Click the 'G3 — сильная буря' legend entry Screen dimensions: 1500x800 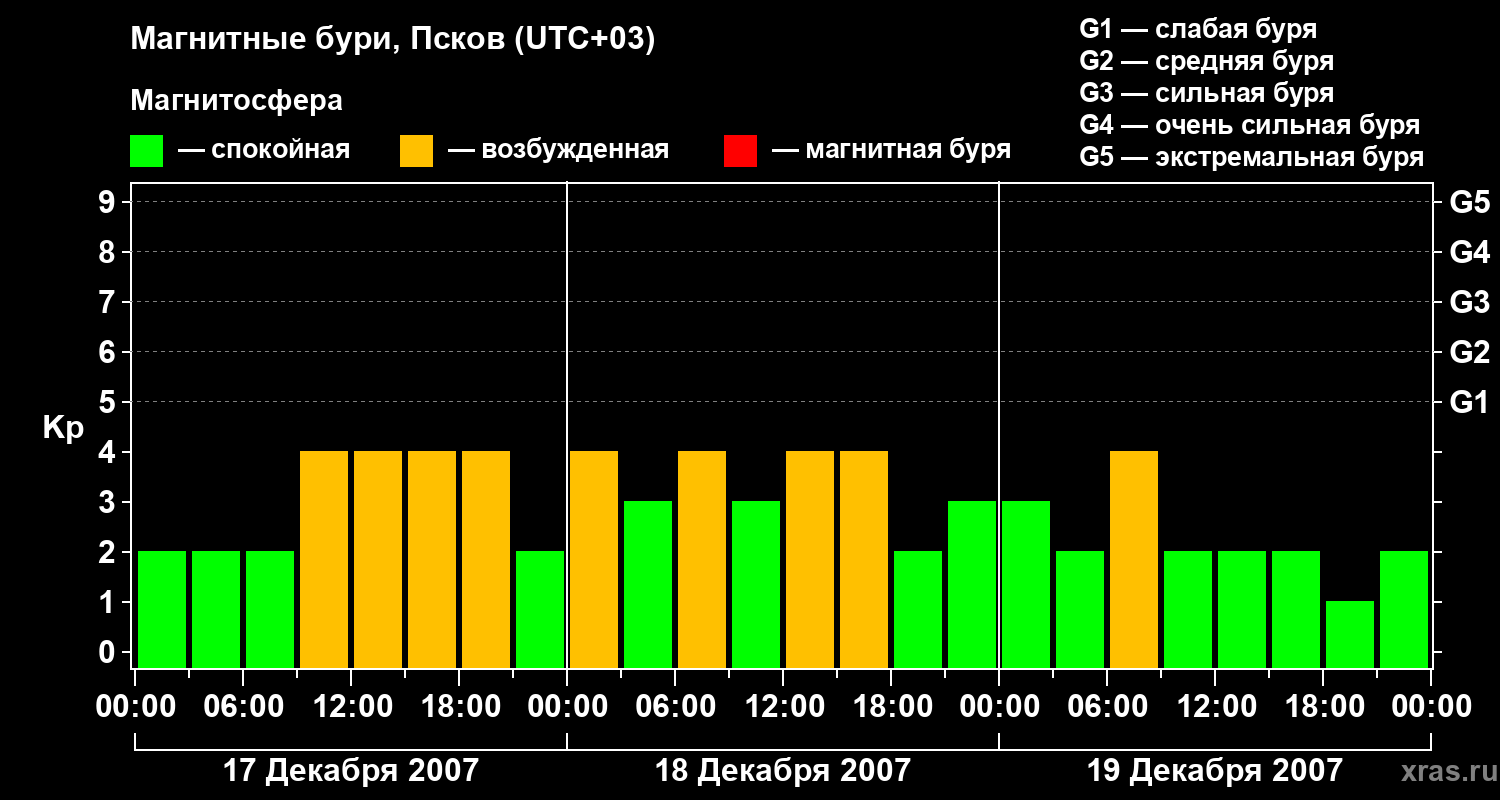(x=1206, y=93)
